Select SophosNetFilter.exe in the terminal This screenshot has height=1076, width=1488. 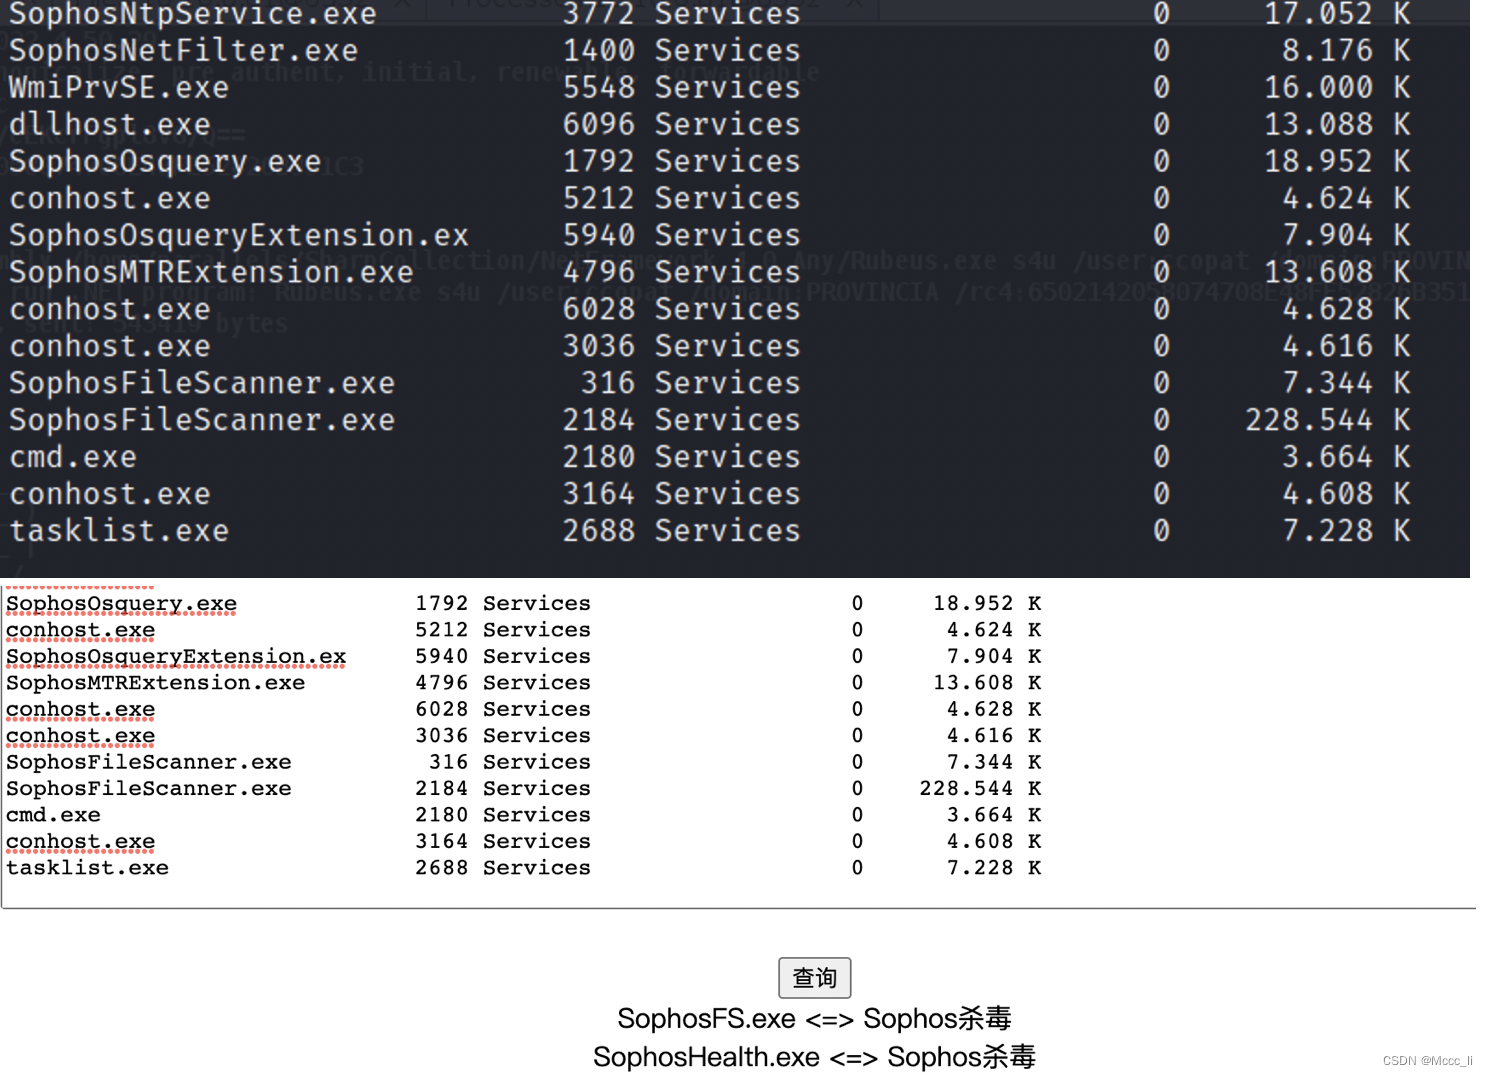[x=184, y=51]
